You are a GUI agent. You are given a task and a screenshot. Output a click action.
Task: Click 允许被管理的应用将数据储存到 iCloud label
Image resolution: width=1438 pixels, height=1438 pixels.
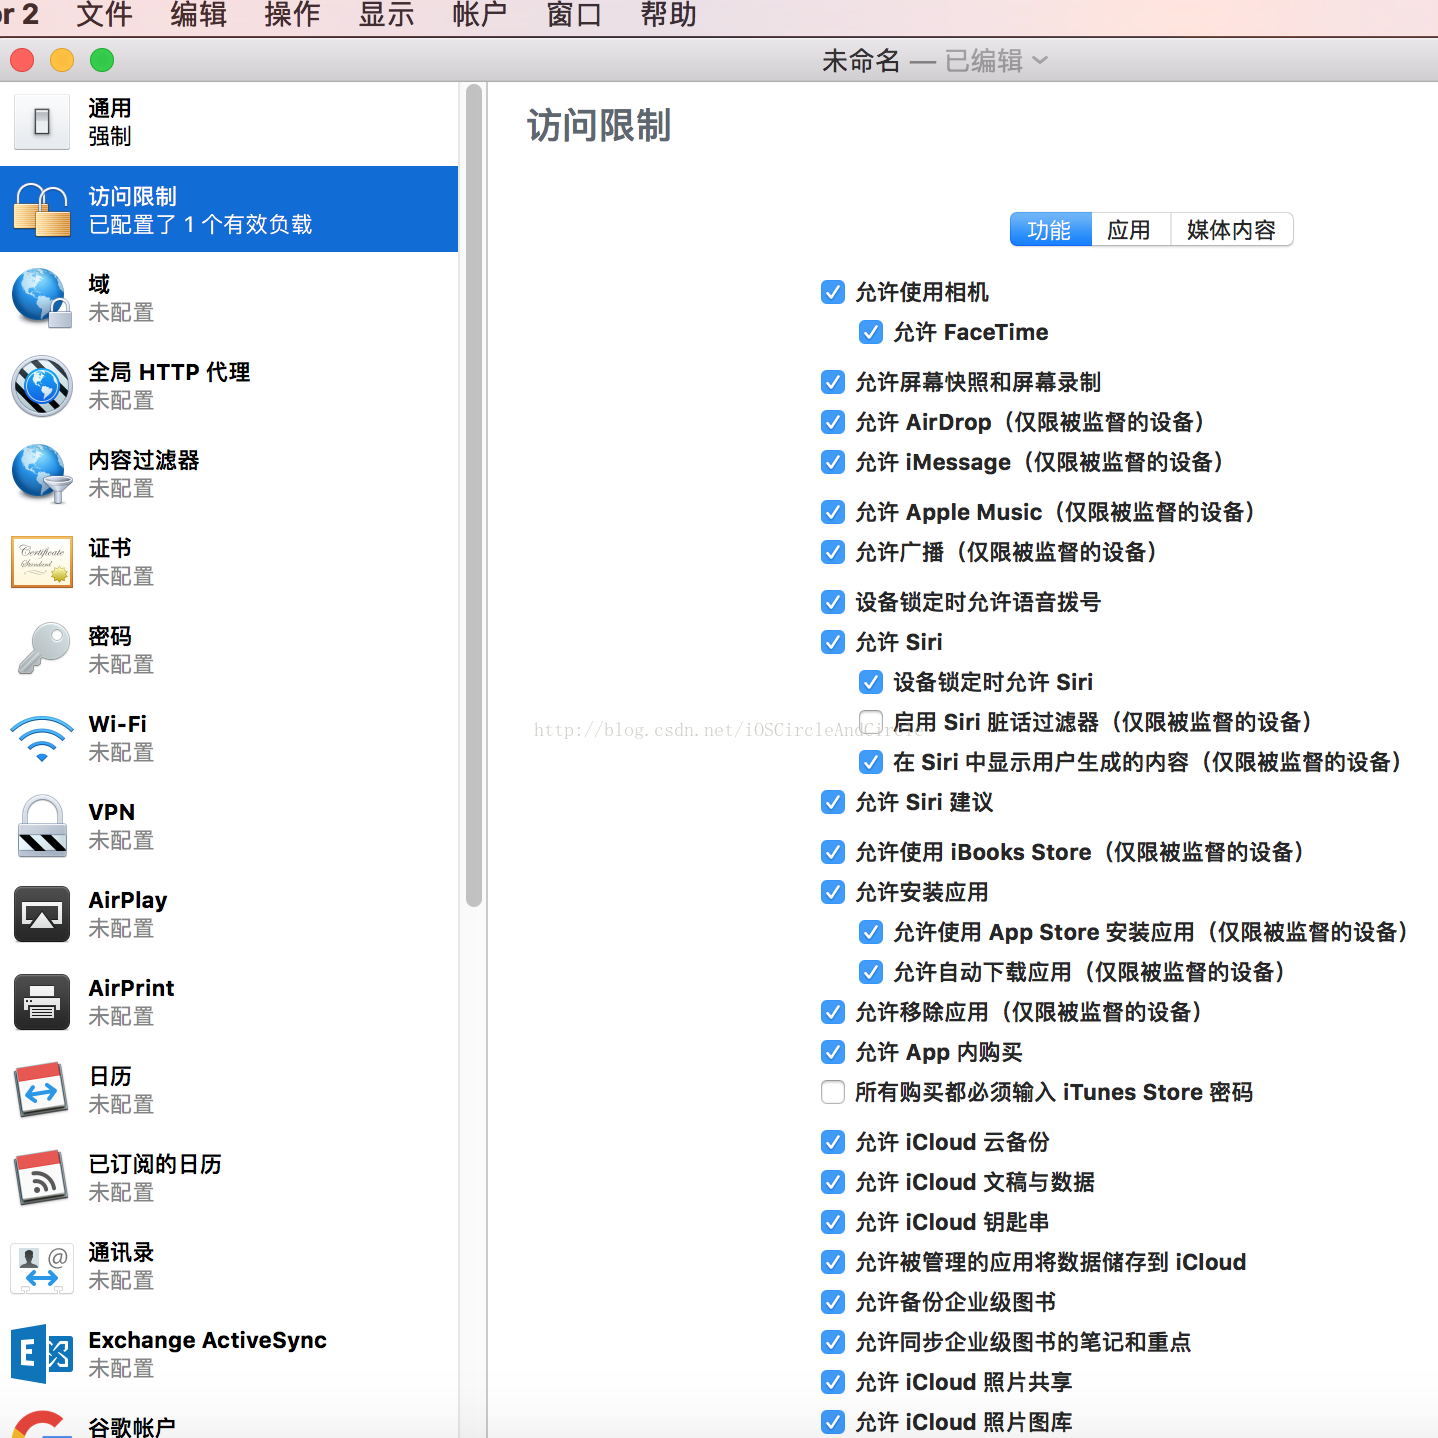1051,1262
